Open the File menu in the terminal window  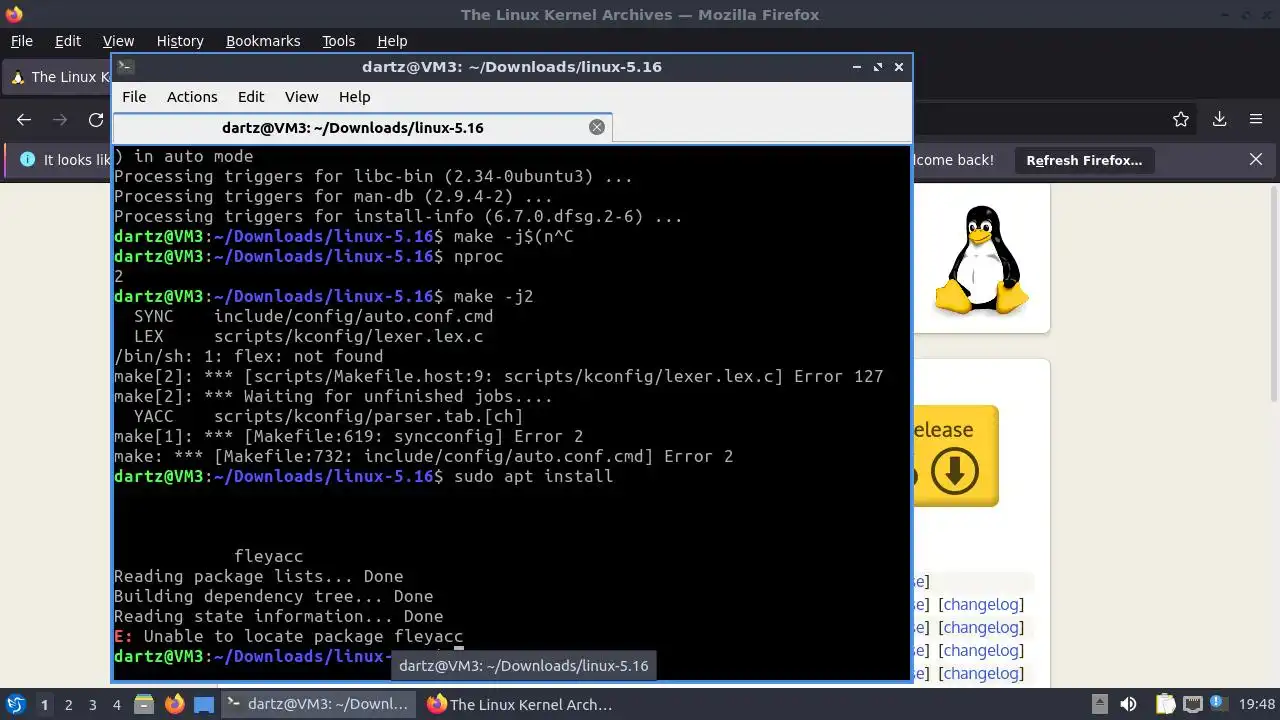[134, 97]
